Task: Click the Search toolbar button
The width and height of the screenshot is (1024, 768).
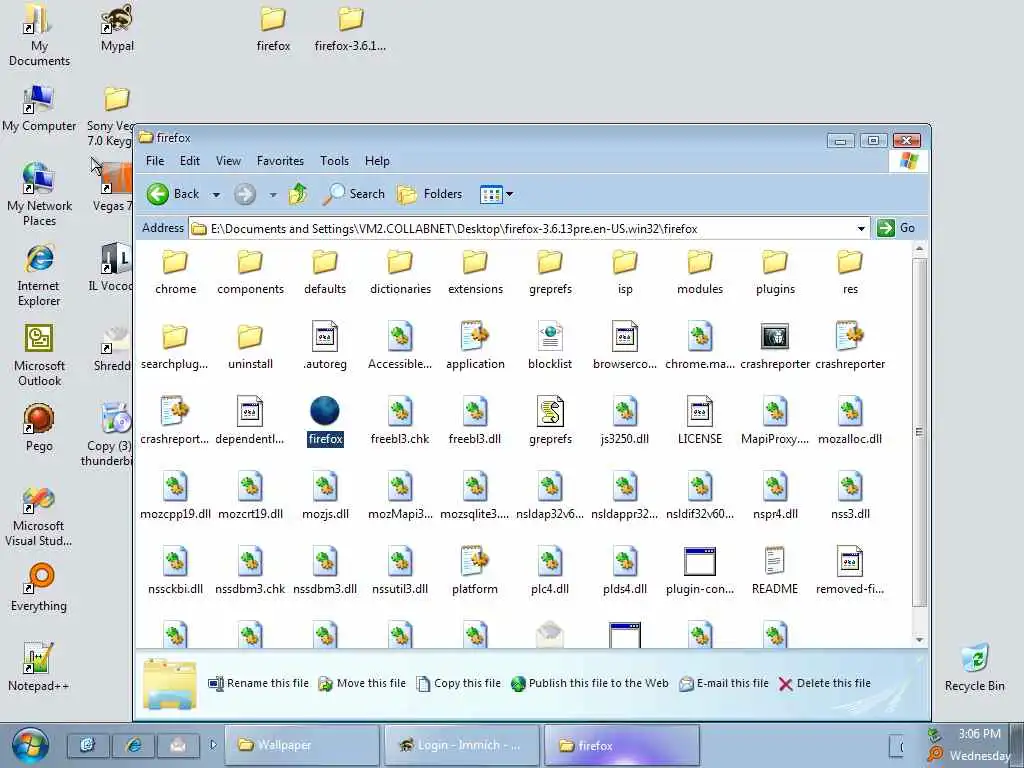Action: tap(353, 194)
